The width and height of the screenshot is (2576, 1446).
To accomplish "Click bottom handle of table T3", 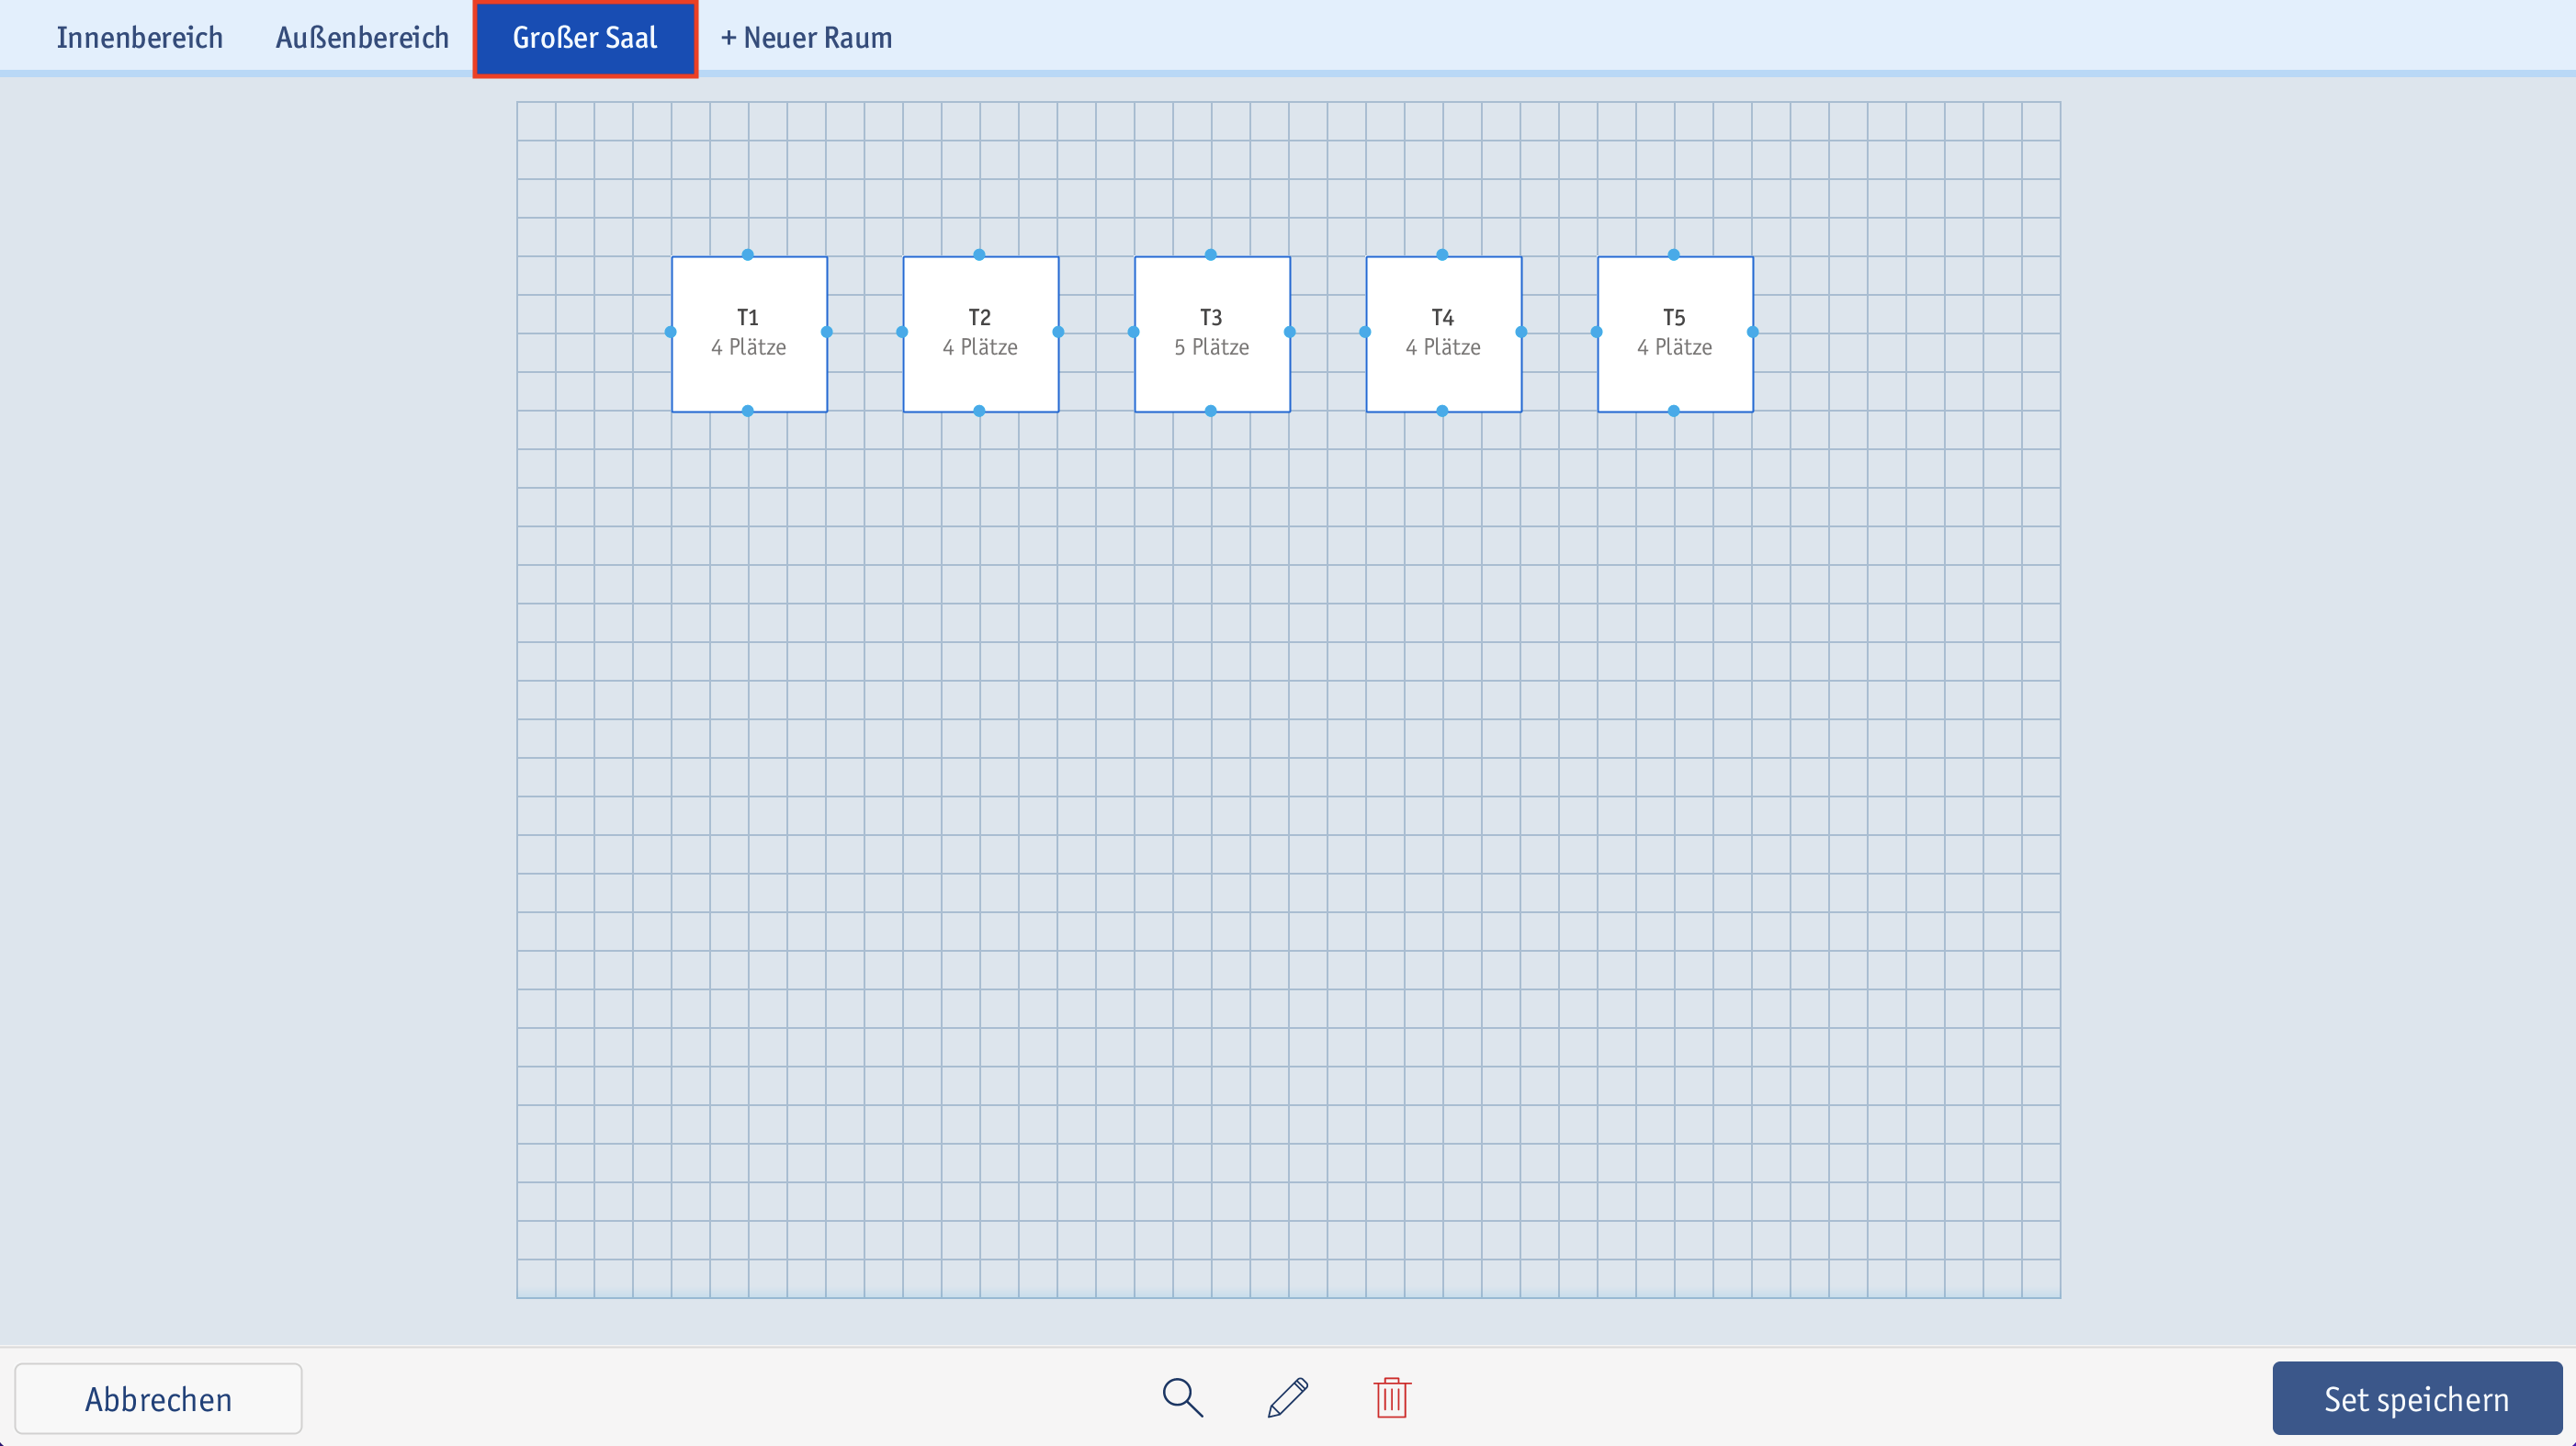I will click(1211, 411).
